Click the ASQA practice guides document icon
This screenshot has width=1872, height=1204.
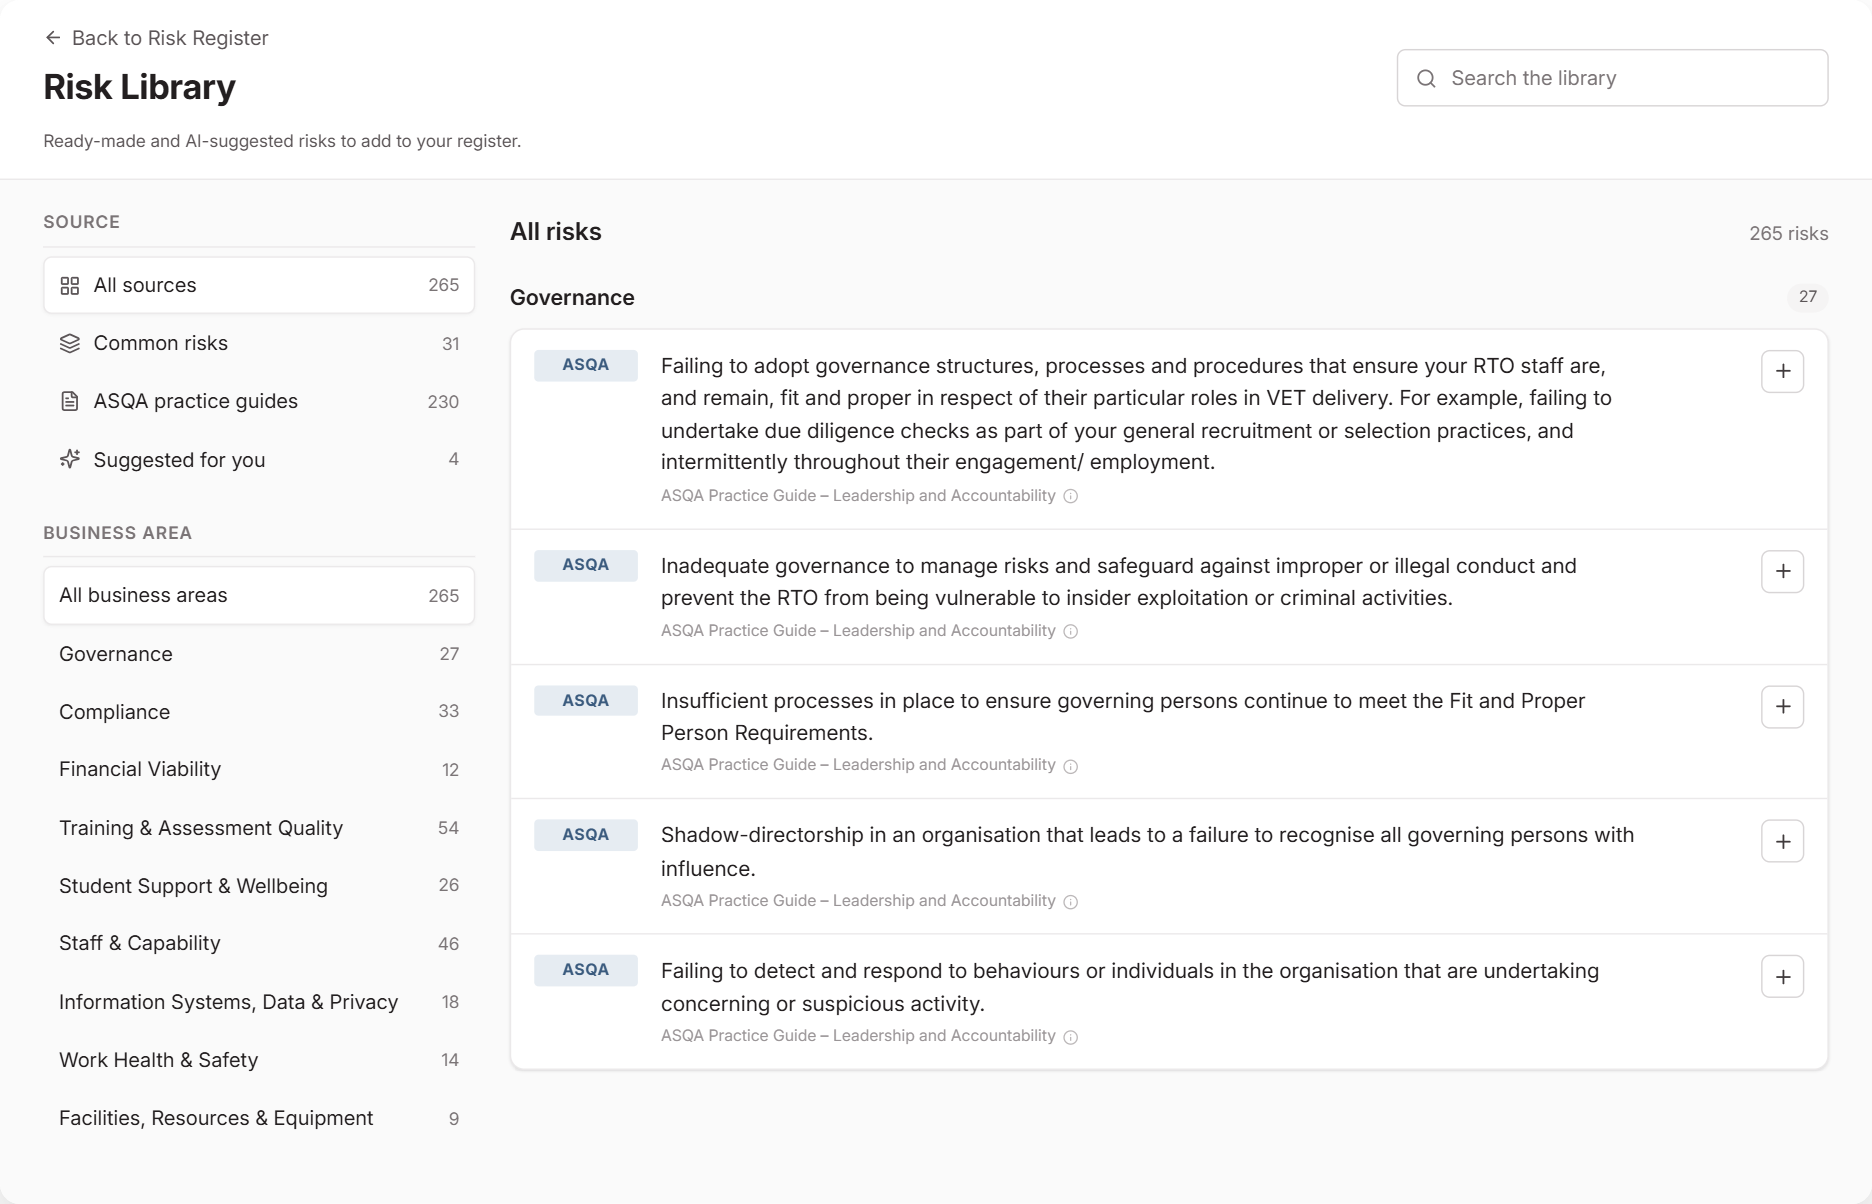click(x=70, y=401)
